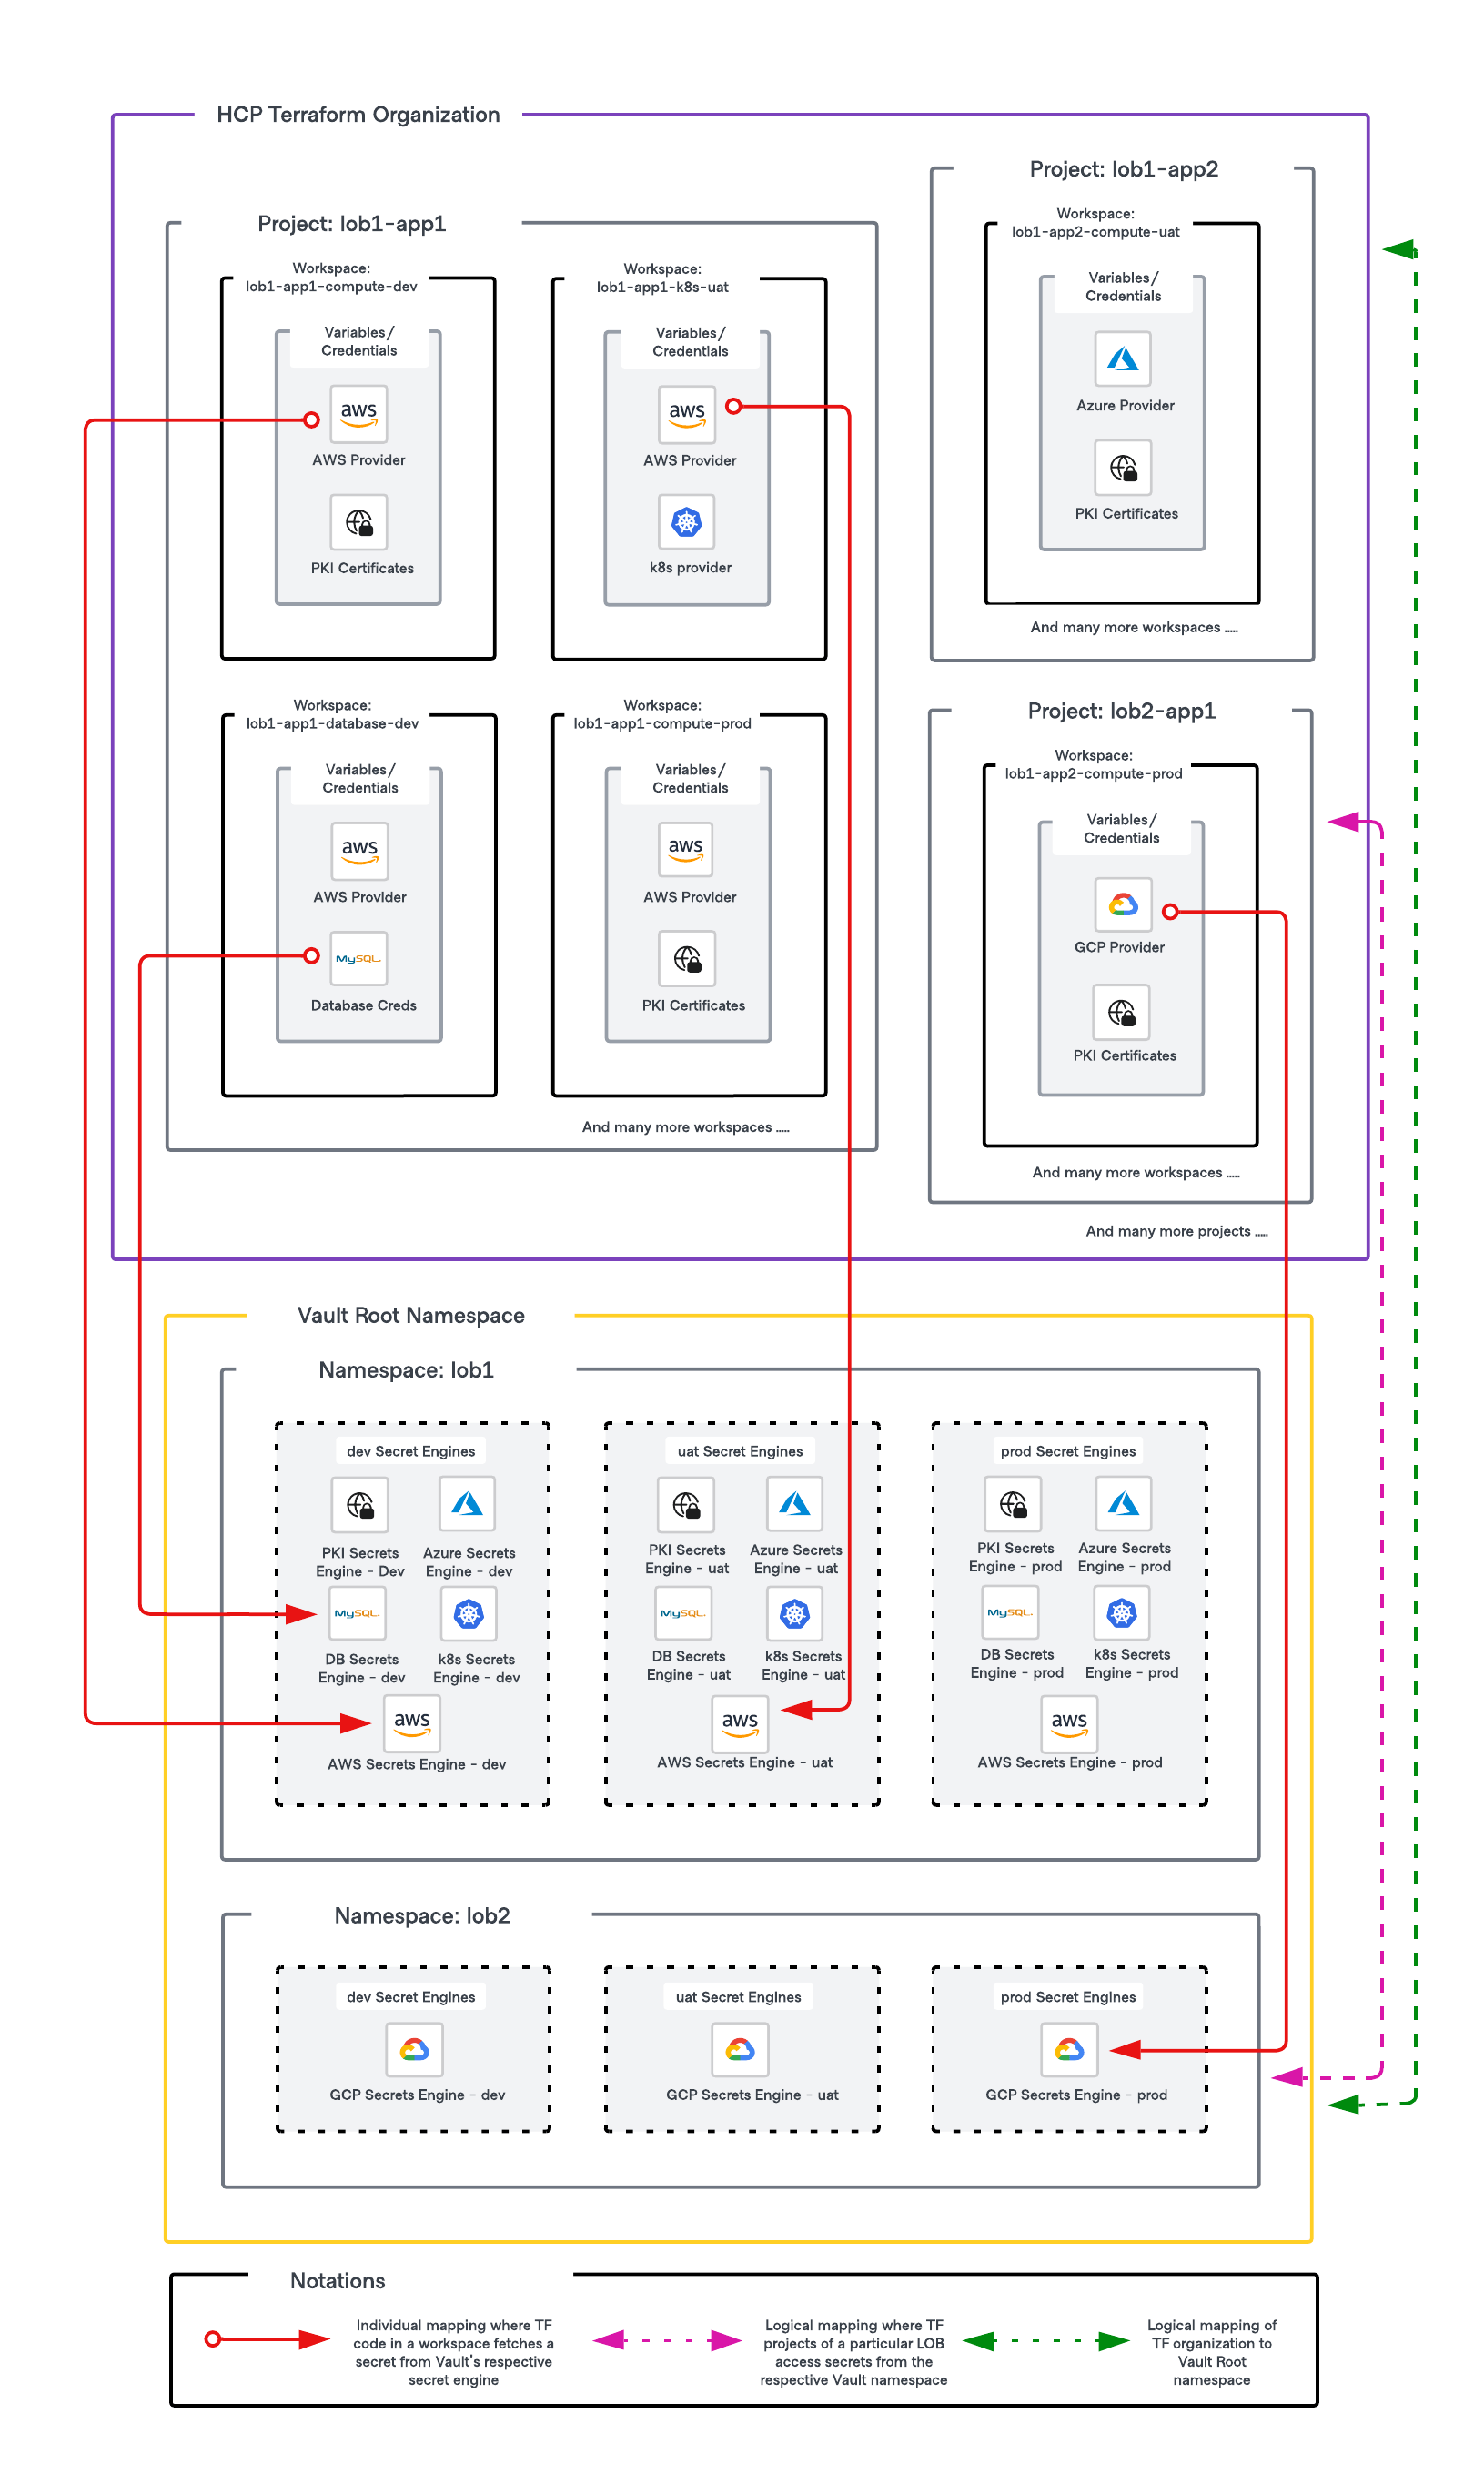The width and height of the screenshot is (1484, 2474).
Task: Click the GCP Secrets Engine - uat icon
Action: (x=740, y=2049)
